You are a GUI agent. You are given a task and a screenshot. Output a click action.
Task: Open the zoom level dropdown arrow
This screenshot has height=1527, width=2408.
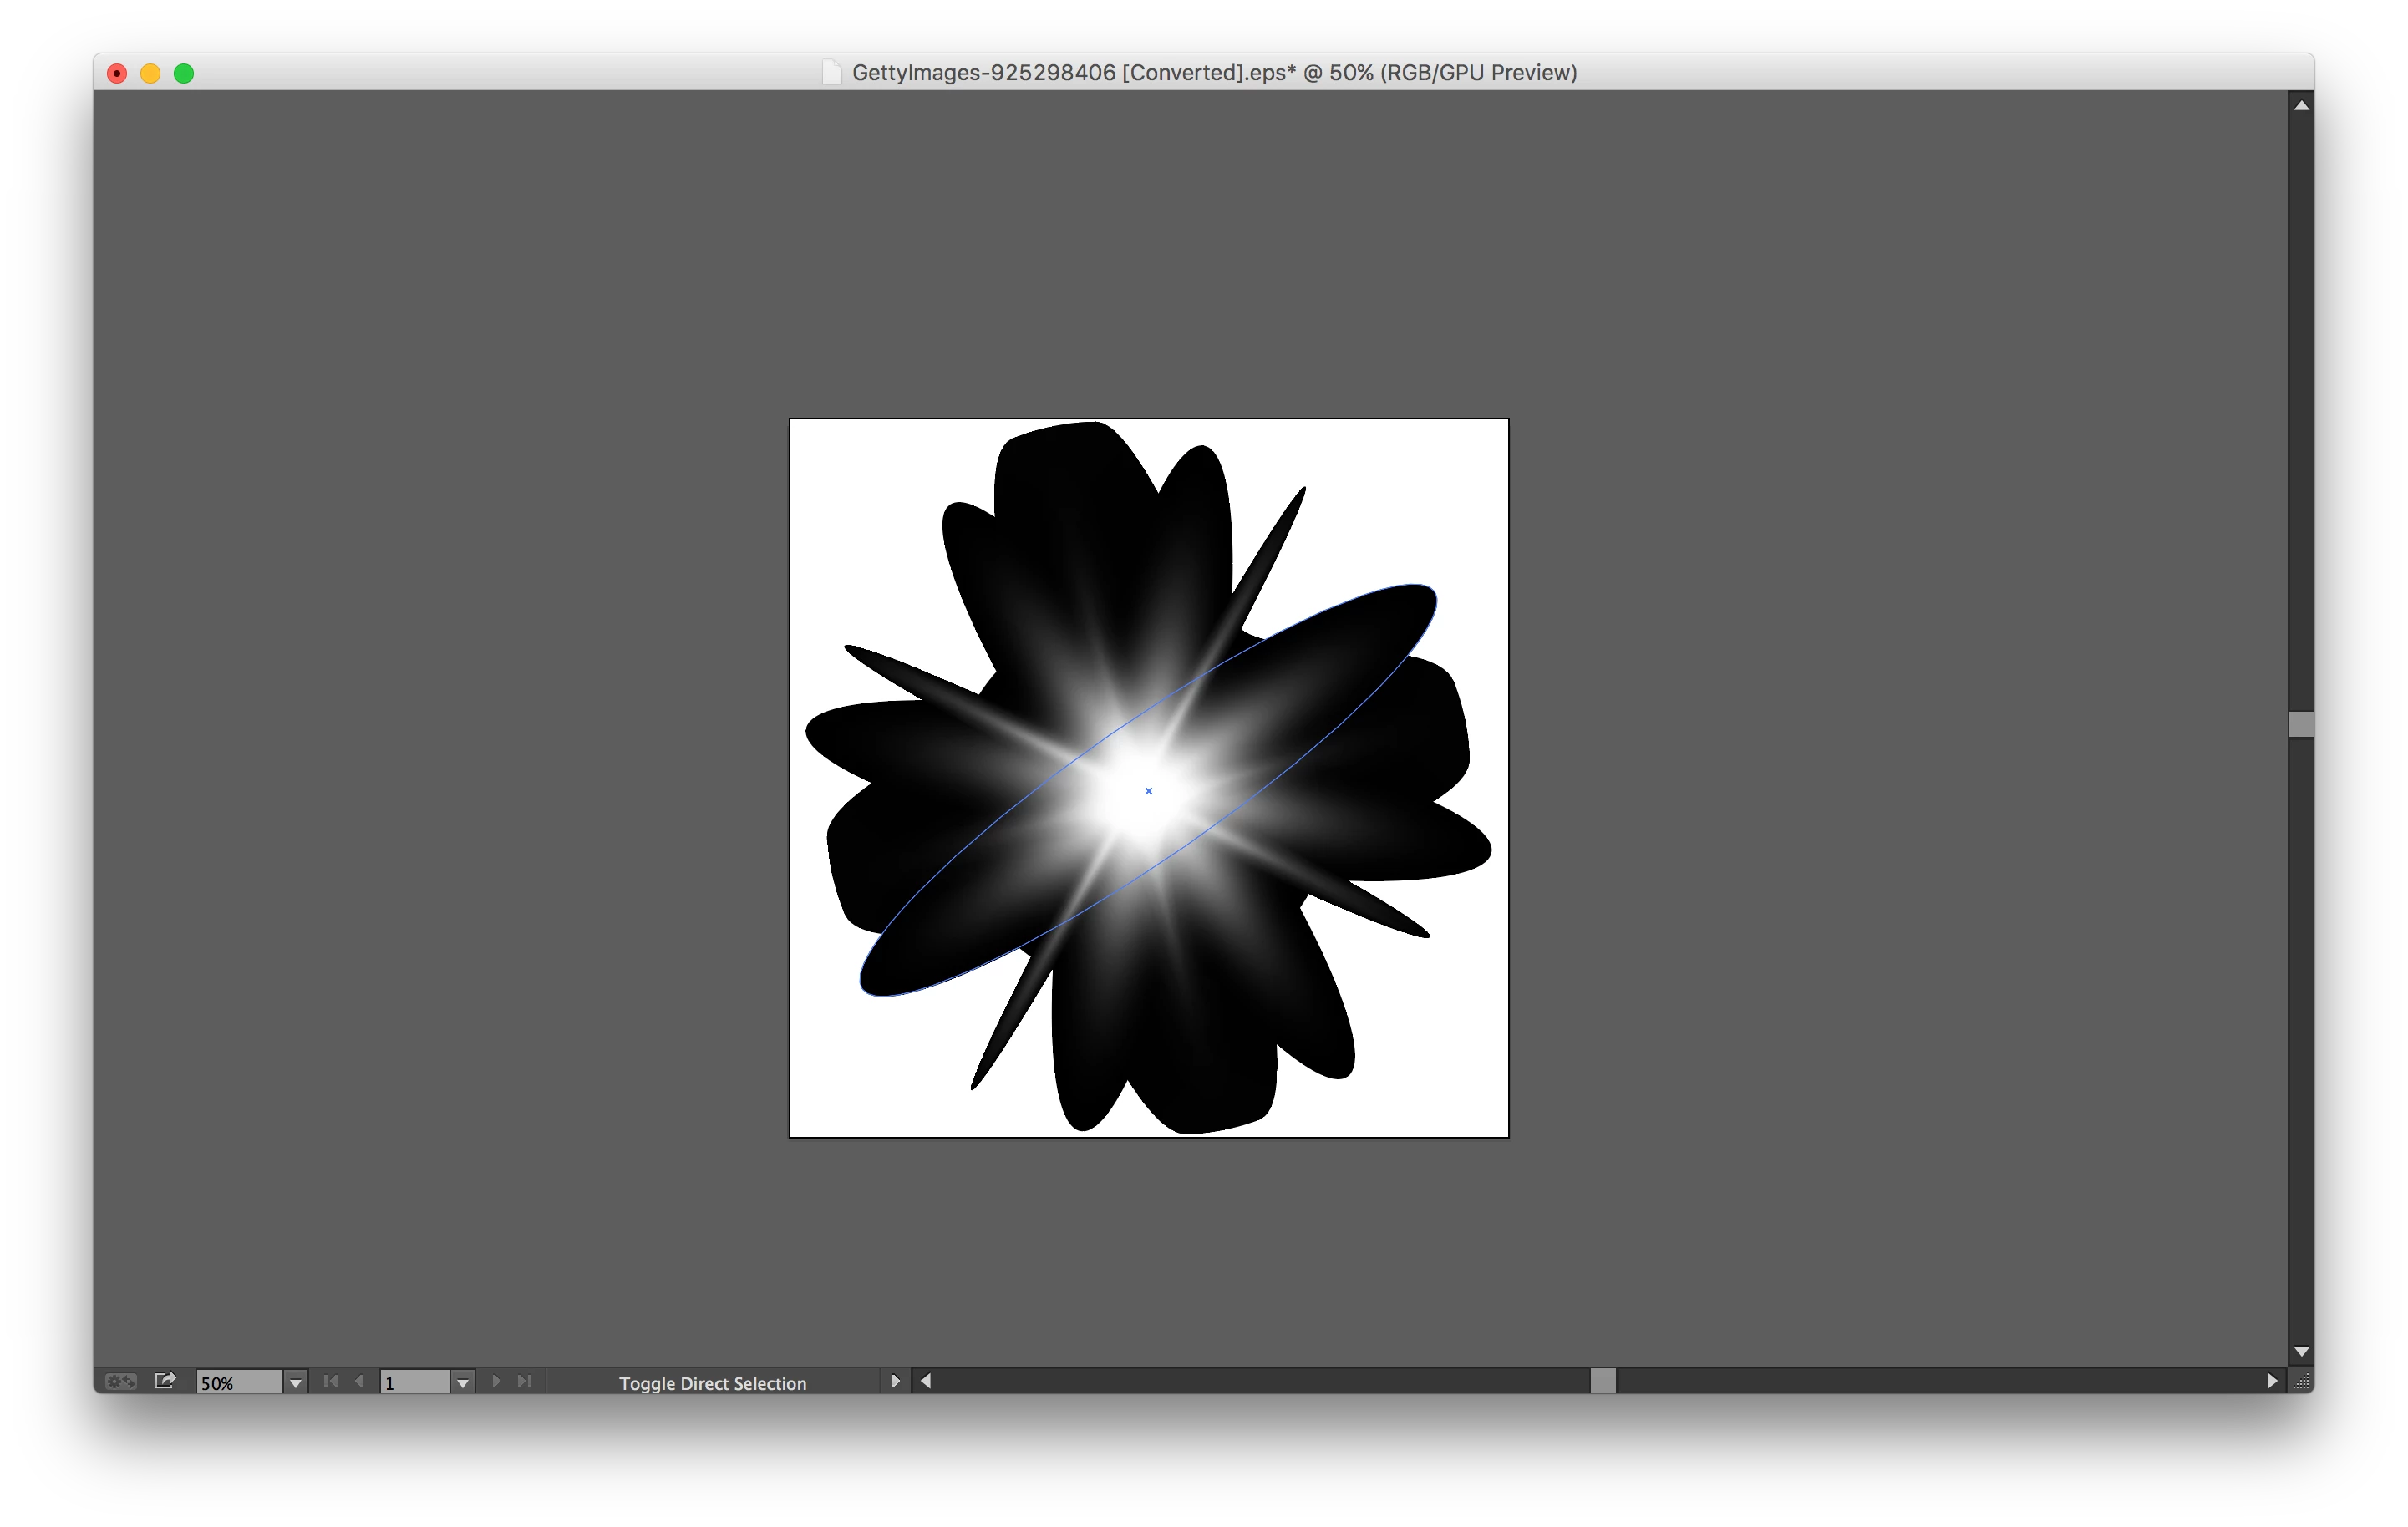click(x=295, y=1383)
